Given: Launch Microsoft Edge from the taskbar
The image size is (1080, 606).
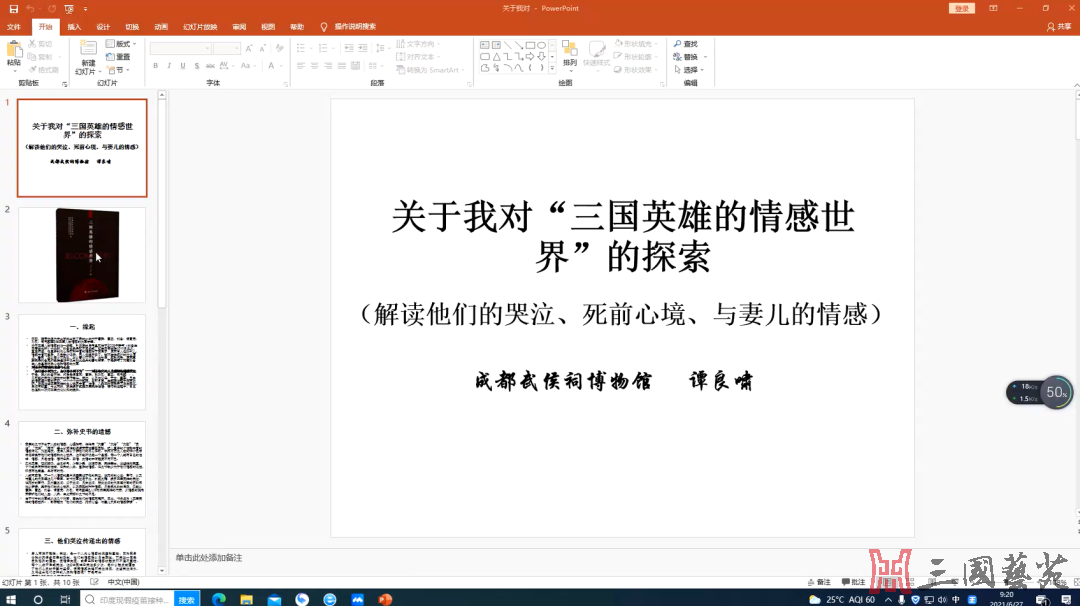Looking at the screenshot, I should [219, 599].
